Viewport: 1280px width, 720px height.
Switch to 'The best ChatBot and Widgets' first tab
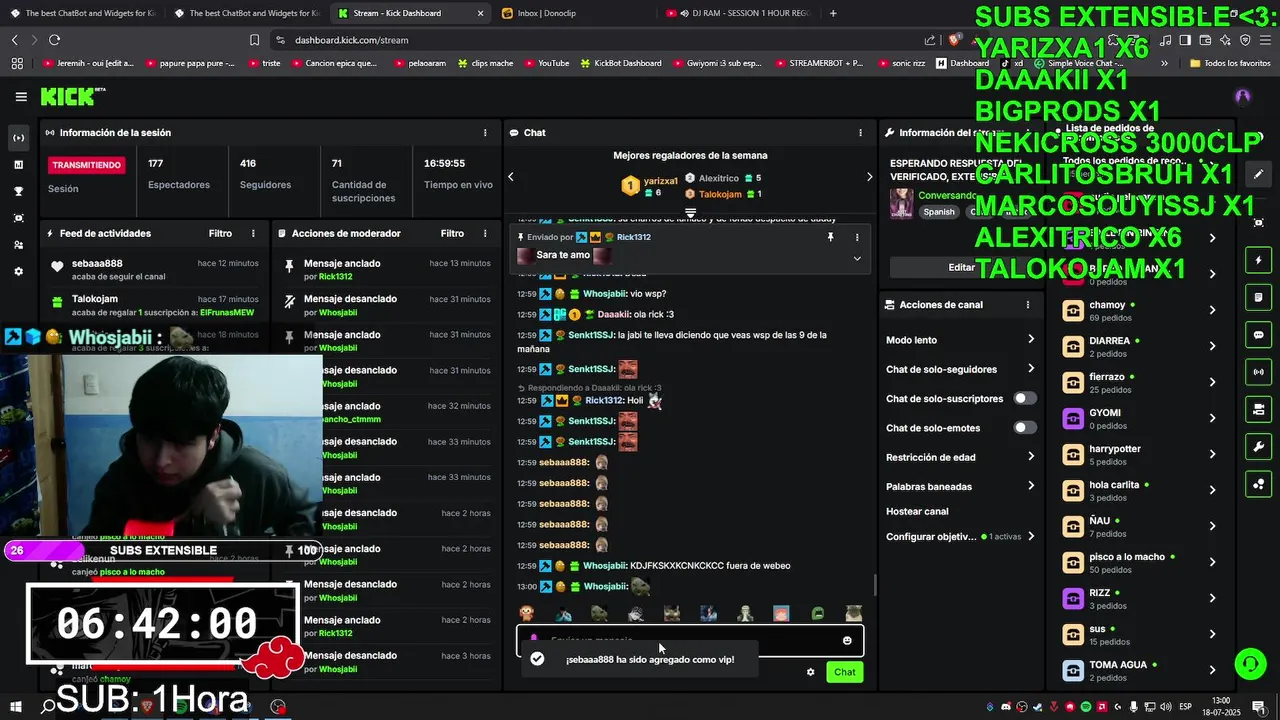82,13
